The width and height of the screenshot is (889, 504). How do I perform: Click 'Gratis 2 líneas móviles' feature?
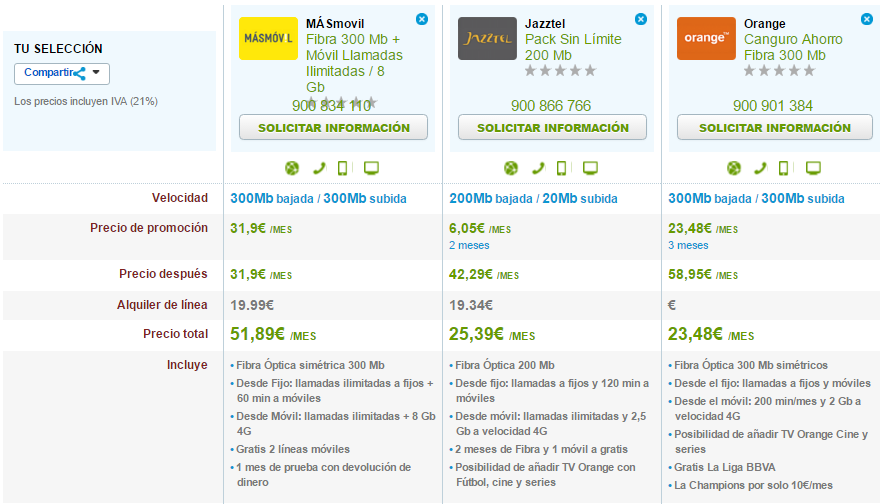pos(293,450)
